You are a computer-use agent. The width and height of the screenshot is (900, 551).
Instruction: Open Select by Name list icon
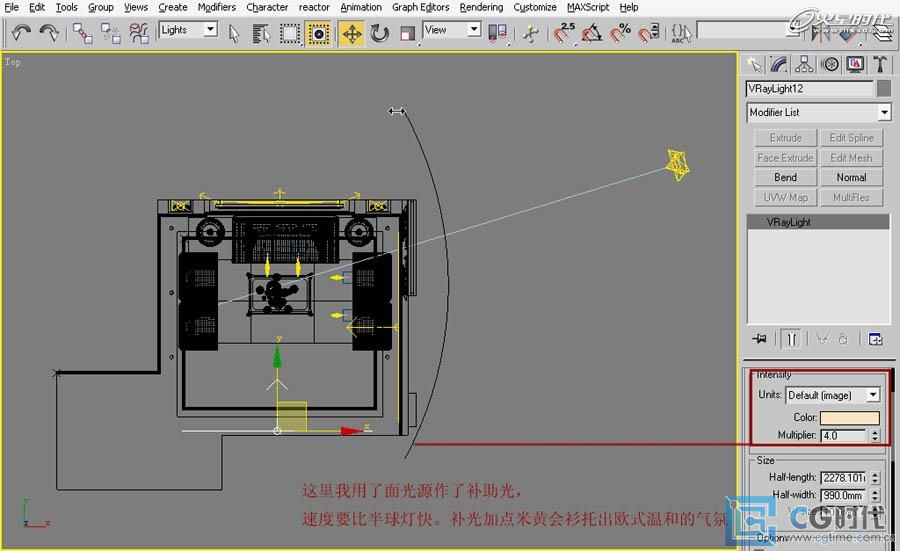pyautogui.click(x=261, y=34)
